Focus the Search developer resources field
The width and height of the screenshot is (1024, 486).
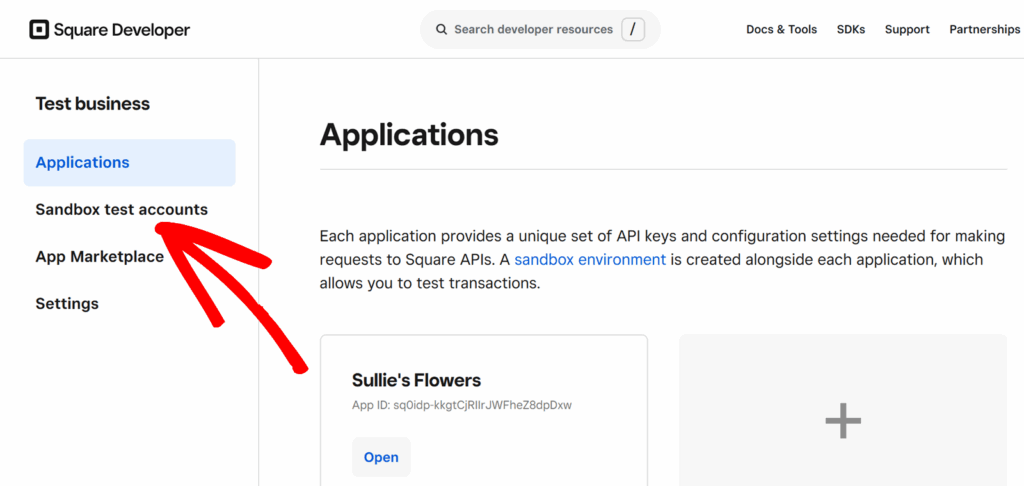(x=532, y=30)
